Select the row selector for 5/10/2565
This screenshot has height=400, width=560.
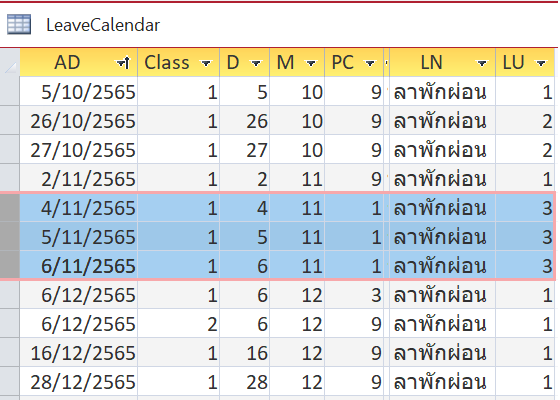click(10, 91)
